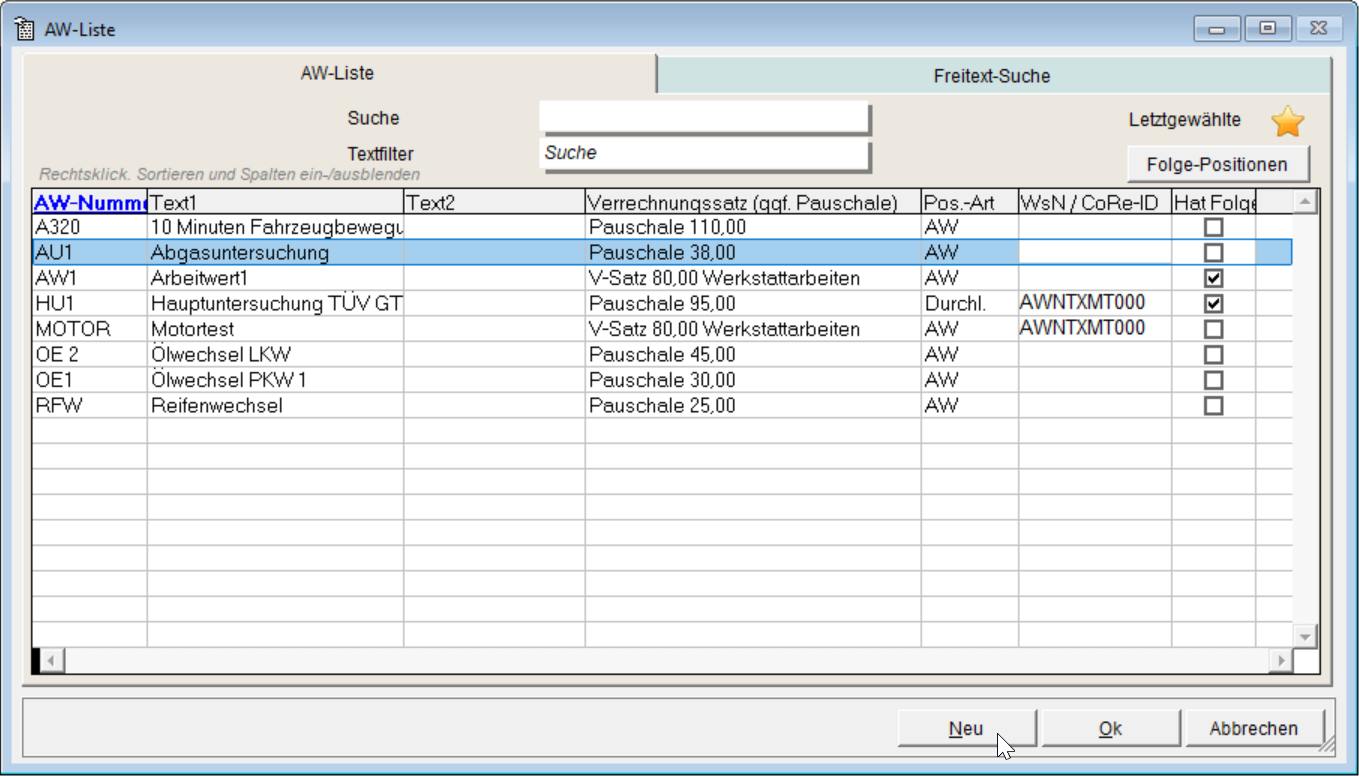Screen dimensions: 1359x776
Task: Click the vertical scrollbar down arrow
Action: [1305, 636]
